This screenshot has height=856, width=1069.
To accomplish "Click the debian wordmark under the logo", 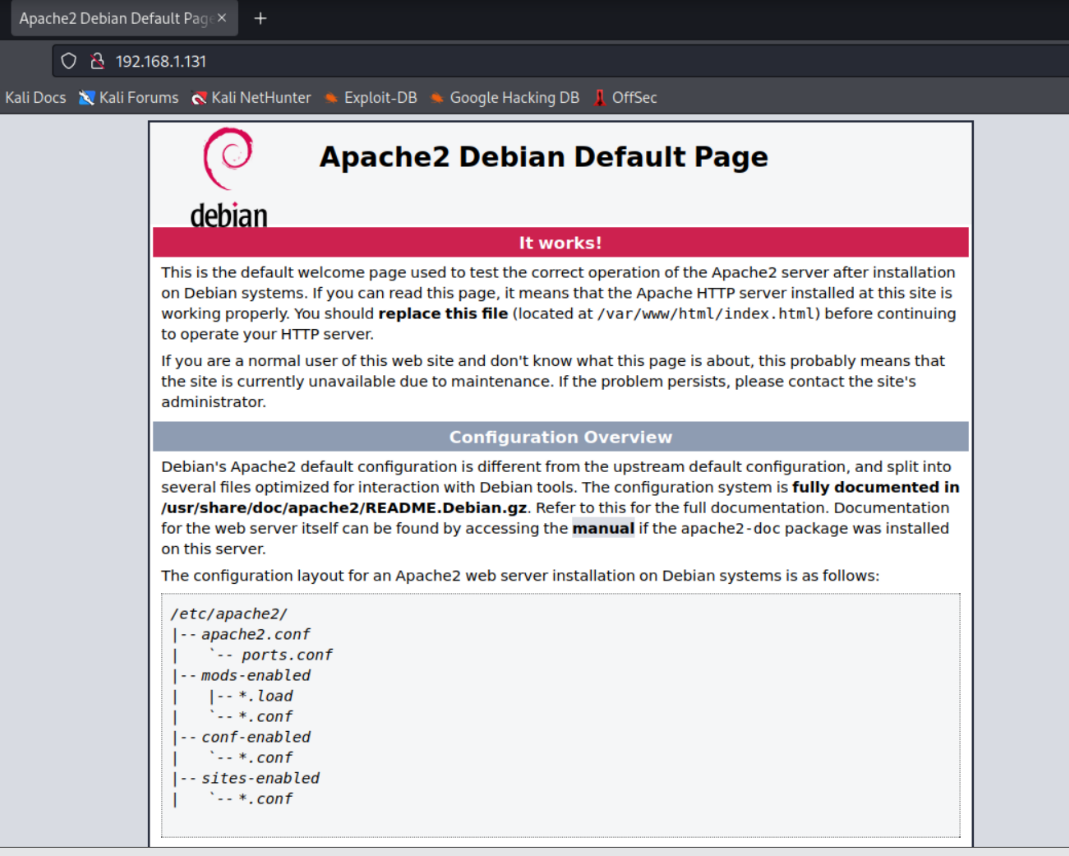I will 228,215.
